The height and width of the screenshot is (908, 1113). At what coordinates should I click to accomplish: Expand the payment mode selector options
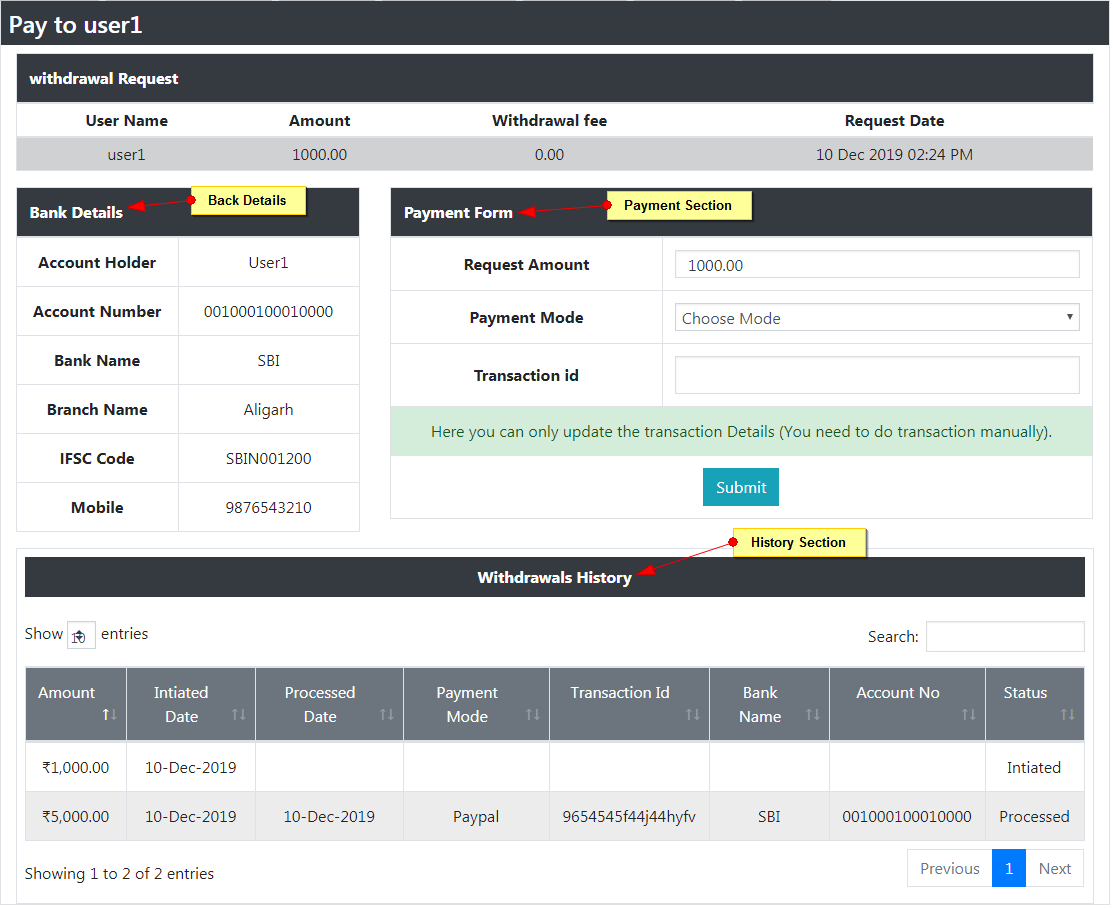[x=876, y=317]
